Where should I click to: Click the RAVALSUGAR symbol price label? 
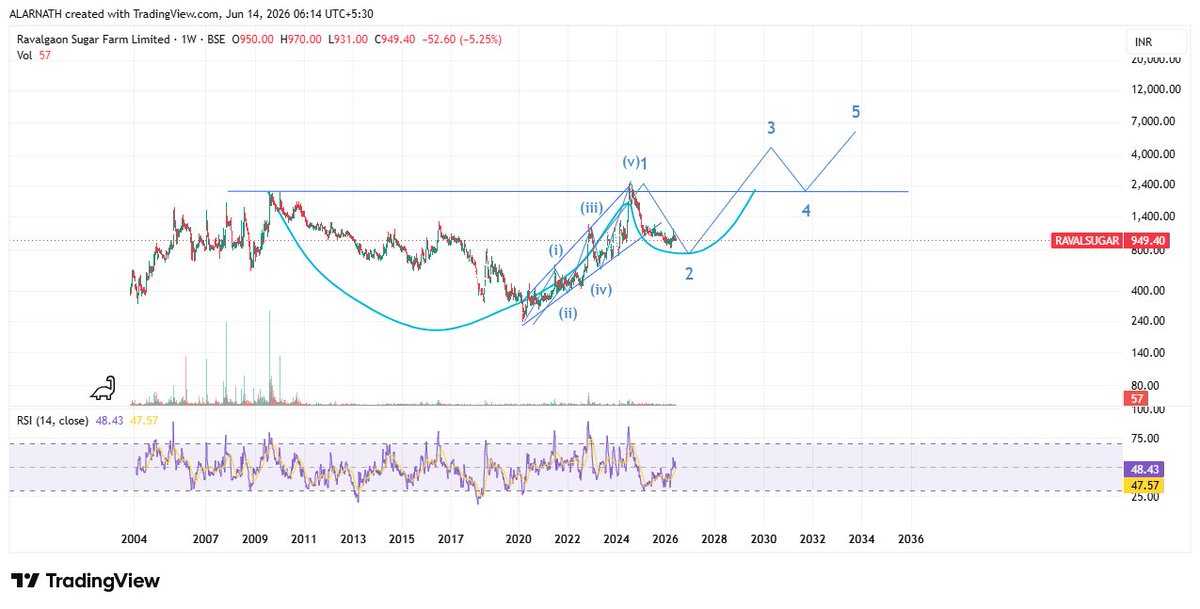[x=1089, y=241]
